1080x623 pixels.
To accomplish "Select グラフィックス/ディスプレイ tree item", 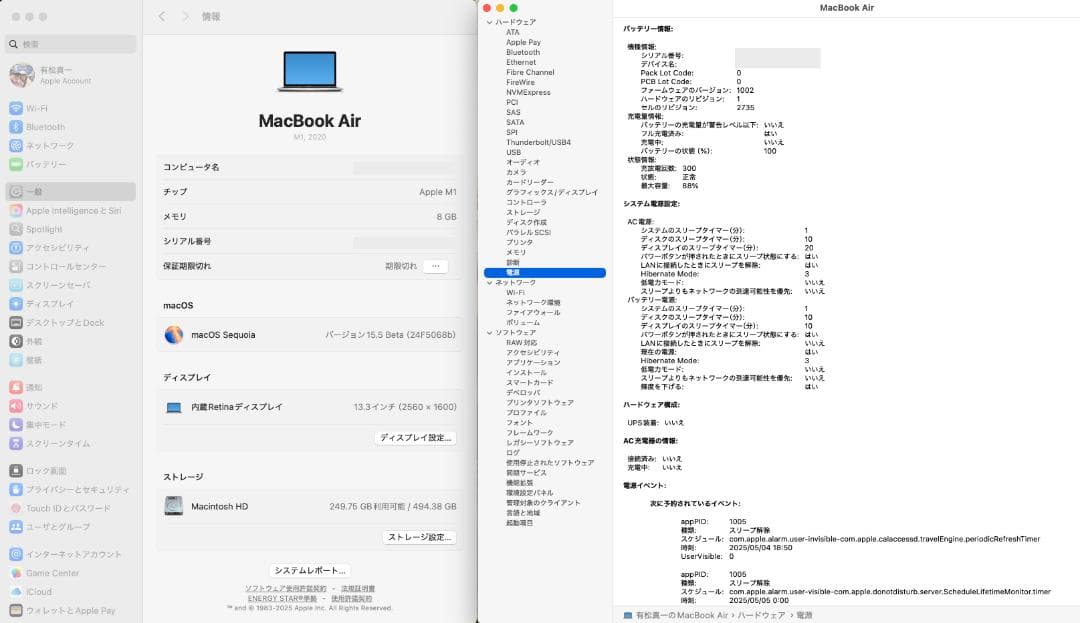I will pos(552,192).
